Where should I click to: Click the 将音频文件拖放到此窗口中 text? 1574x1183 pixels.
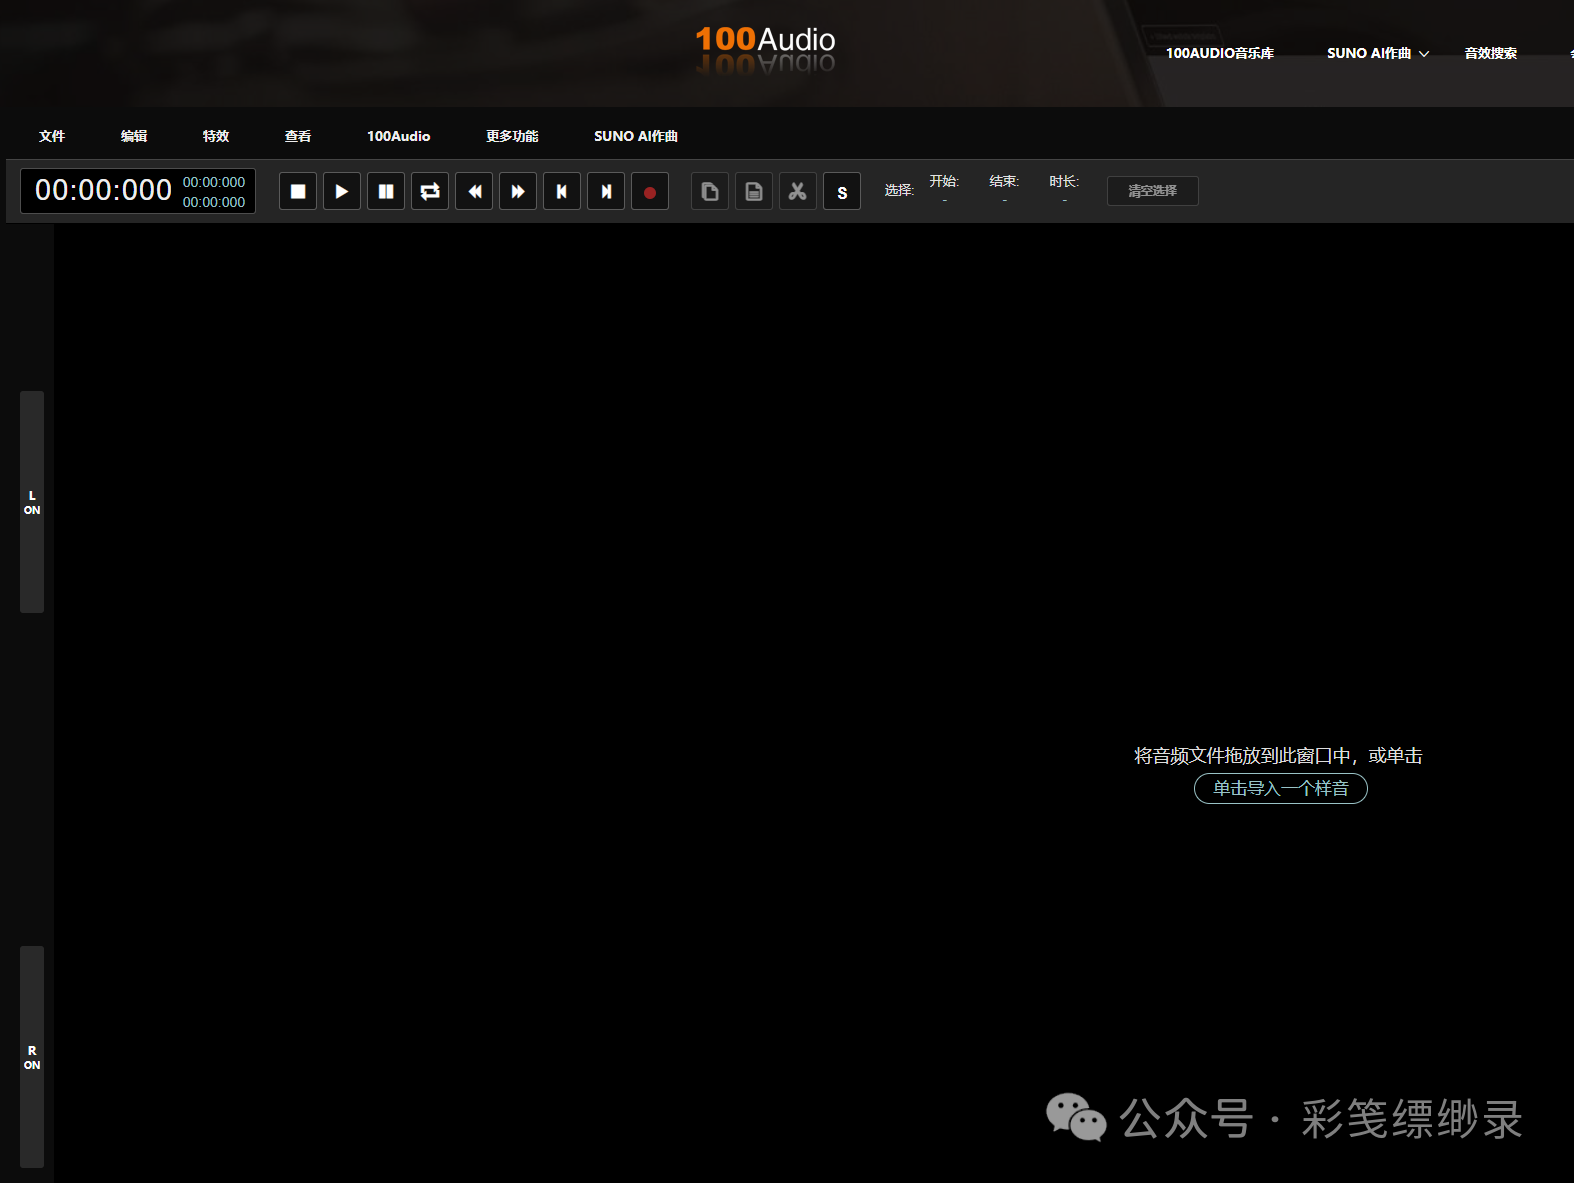click(1243, 756)
